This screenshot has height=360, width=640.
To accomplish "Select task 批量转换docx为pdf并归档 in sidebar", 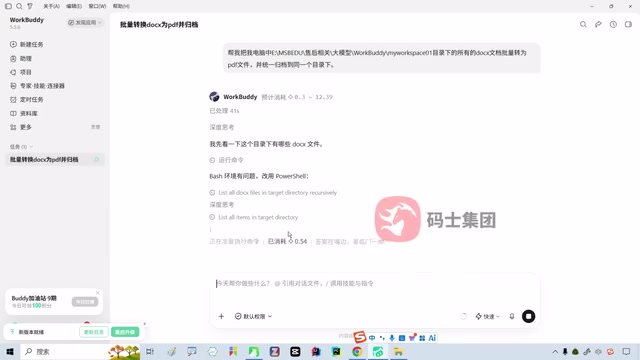I will [55, 160].
